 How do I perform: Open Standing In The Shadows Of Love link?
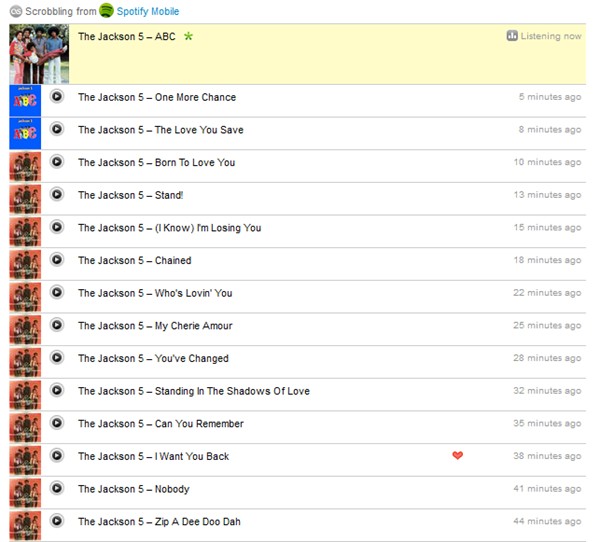[232, 391]
